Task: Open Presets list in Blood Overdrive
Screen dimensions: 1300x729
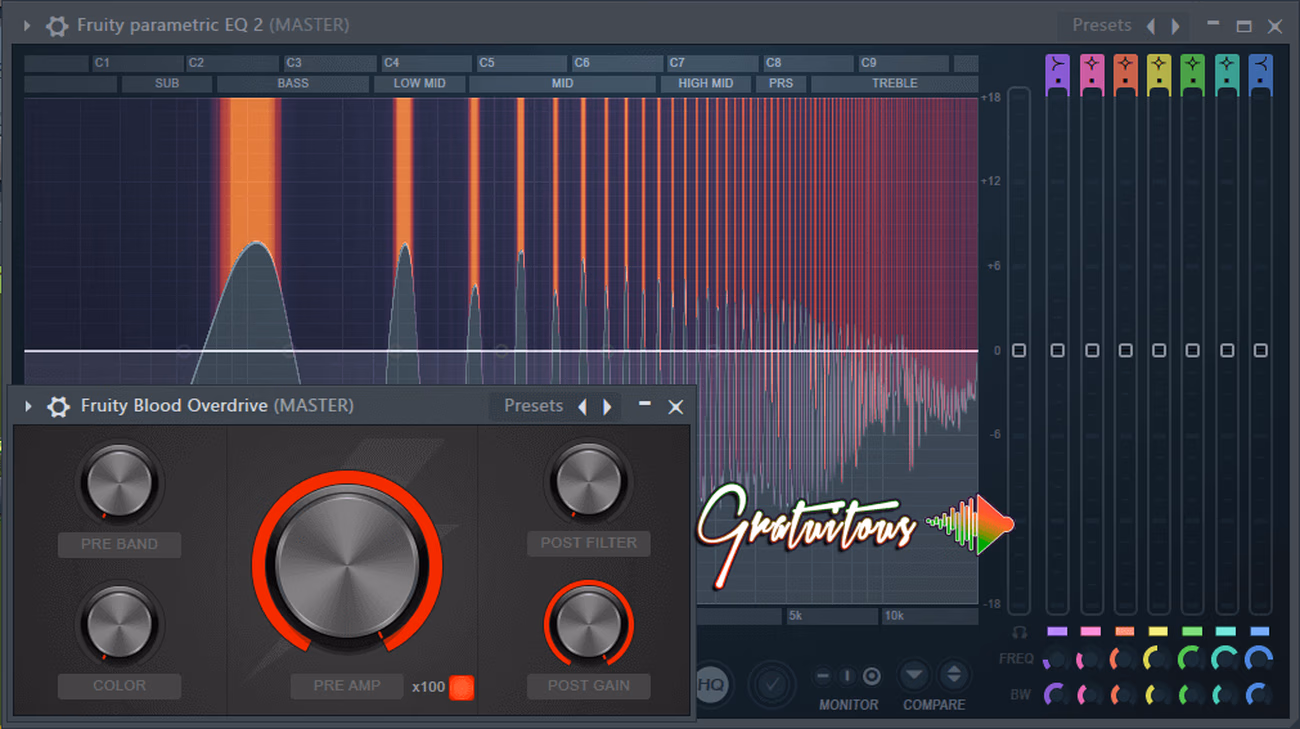Action: pos(533,406)
